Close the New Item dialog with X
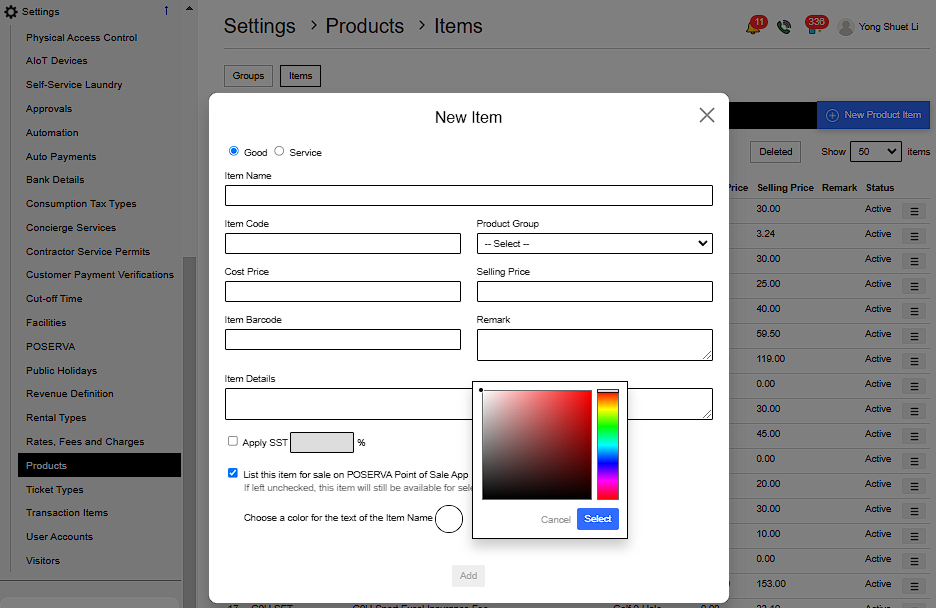Viewport: 936px width, 608px height. 707,115
